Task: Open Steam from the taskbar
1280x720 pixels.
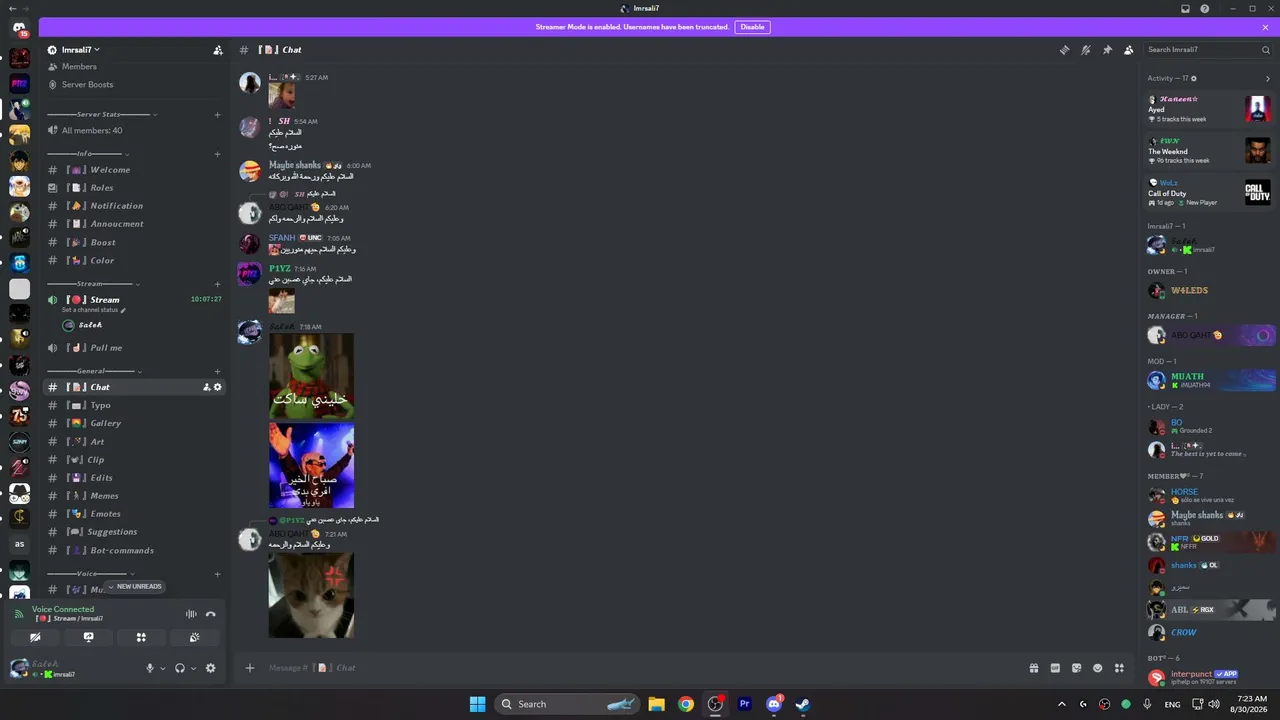Action: (802, 704)
